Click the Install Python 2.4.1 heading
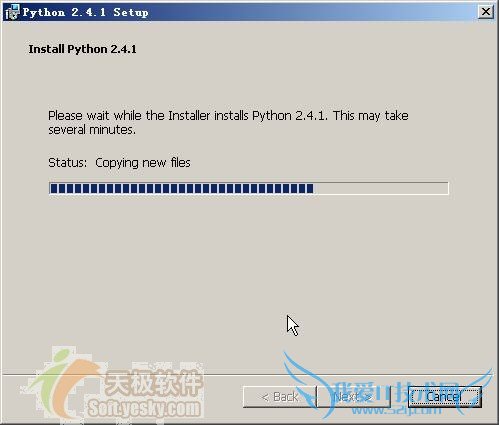Image resolution: width=499 pixels, height=425 pixels. [83, 49]
